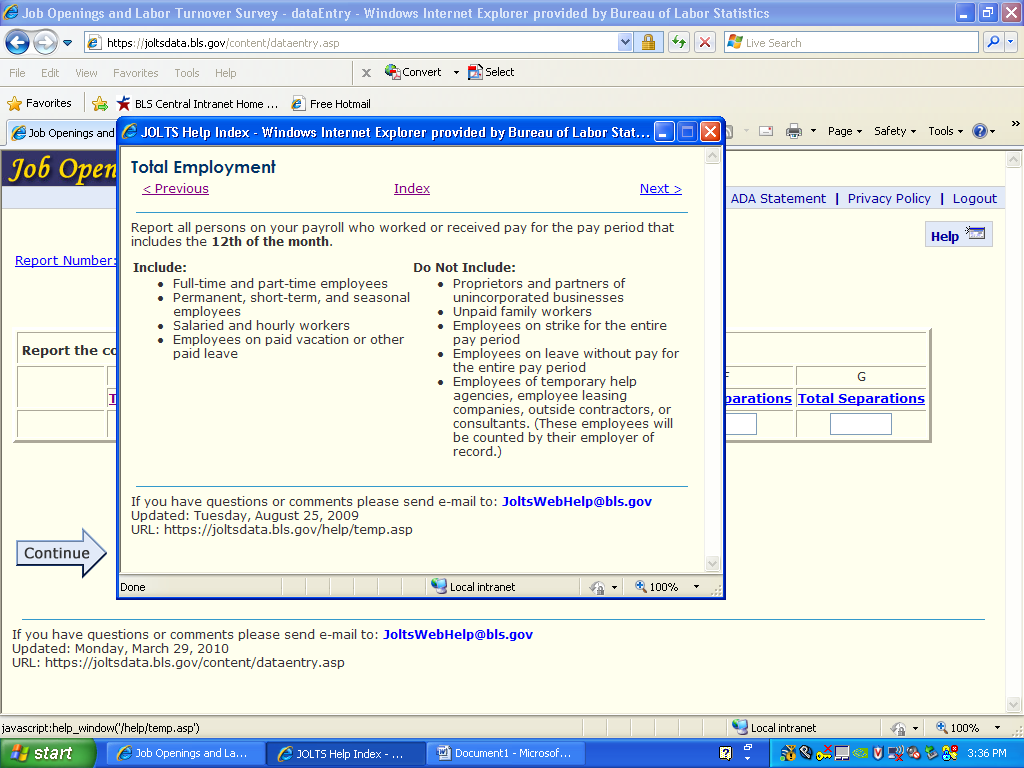Click the Select toolbar button
This screenshot has height=768, width=1024.
[x=491, y=72]
